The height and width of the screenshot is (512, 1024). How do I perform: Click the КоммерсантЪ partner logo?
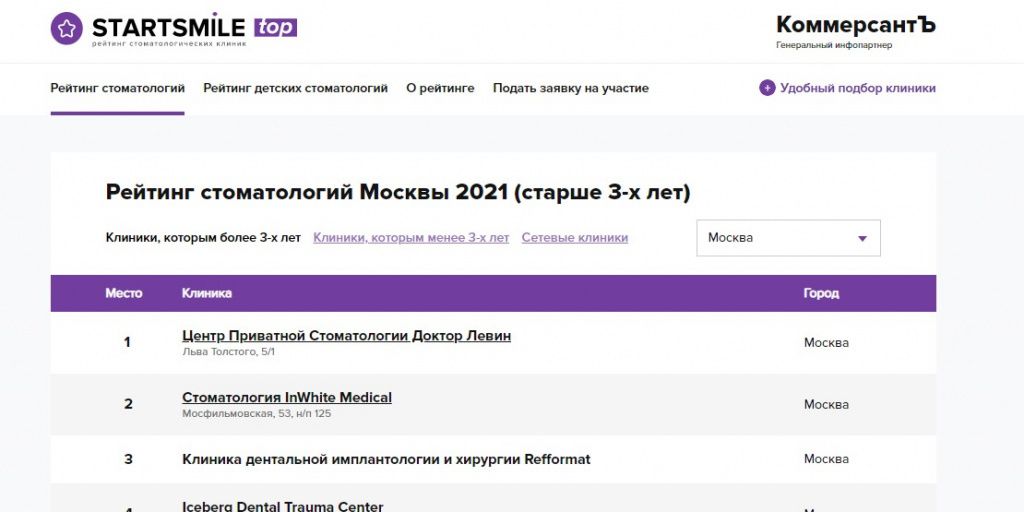856,25
